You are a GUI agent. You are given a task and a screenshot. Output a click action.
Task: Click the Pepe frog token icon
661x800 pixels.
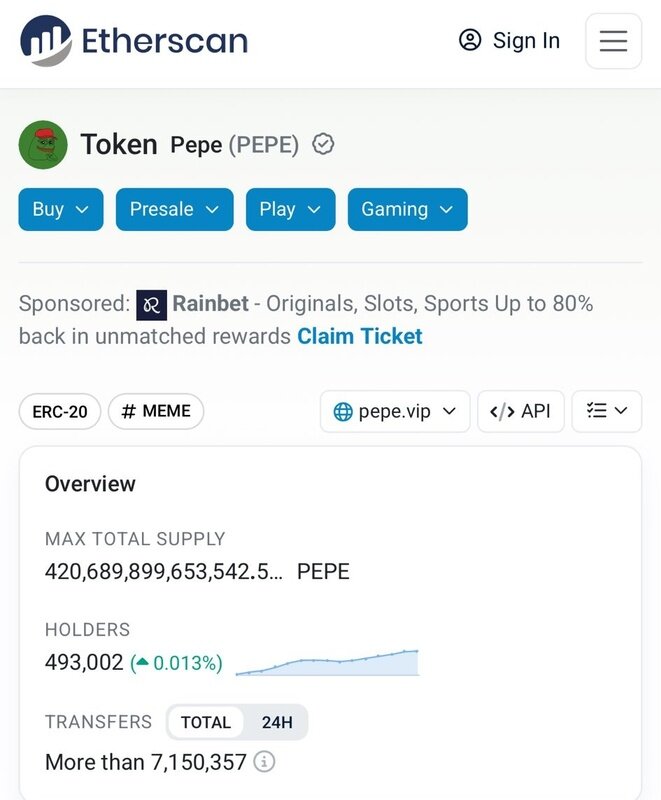(43, 145)
